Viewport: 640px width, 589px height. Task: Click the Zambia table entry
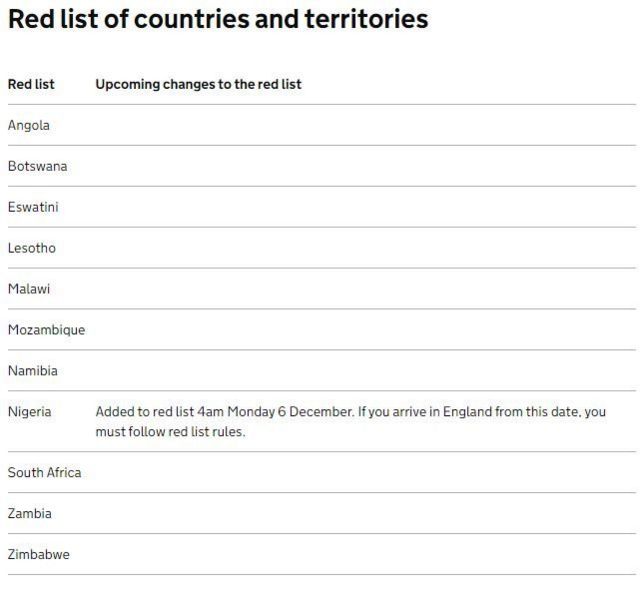tap(30, 514)
